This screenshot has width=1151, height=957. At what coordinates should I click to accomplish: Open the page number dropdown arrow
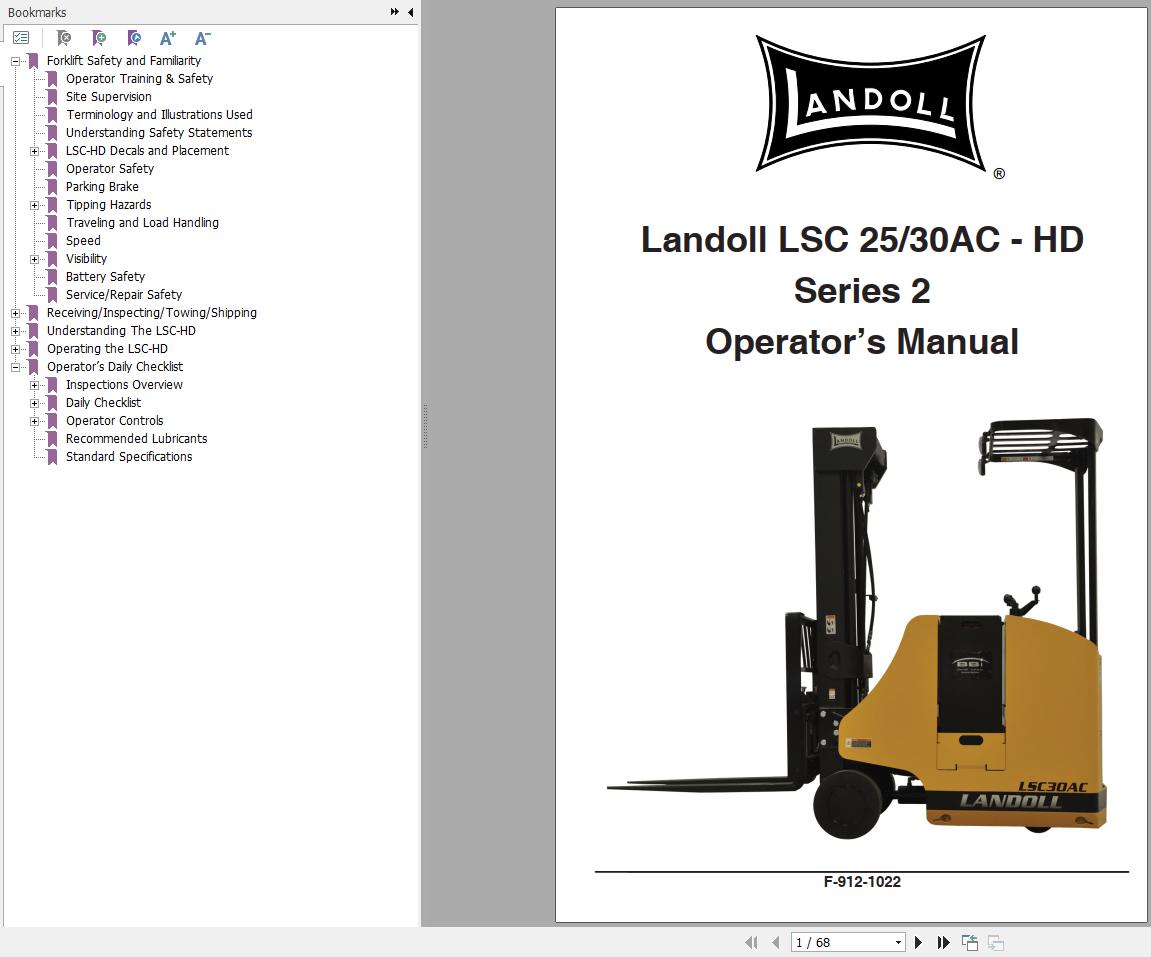tap(898, 942)
